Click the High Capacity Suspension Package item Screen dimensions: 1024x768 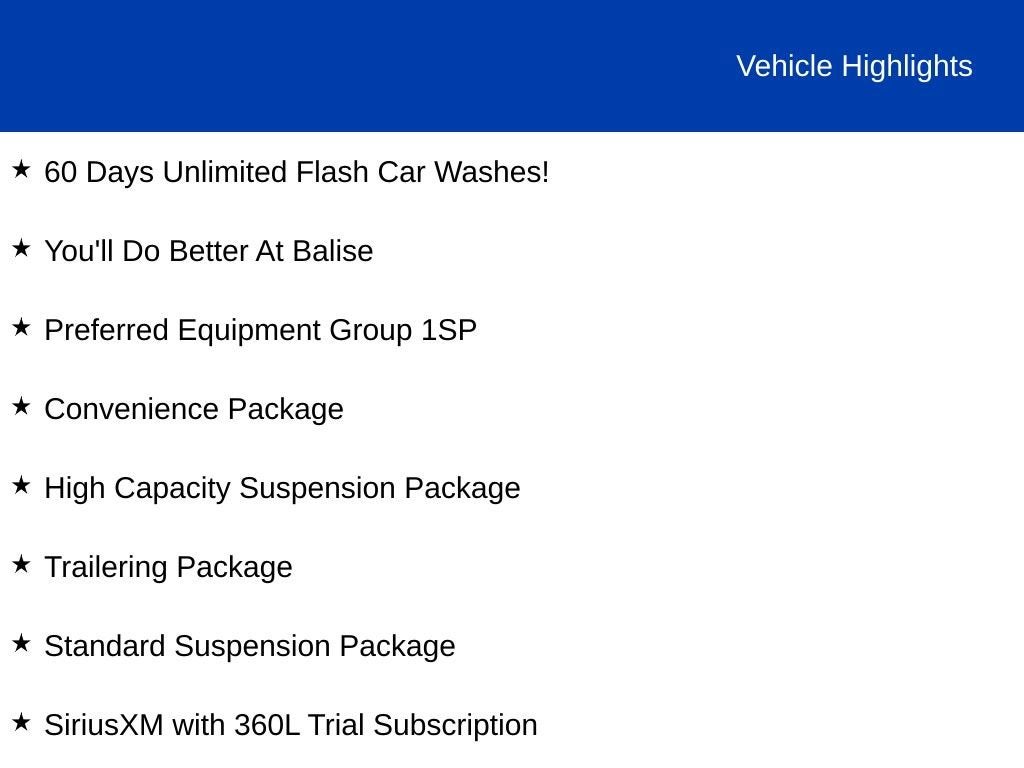(x=282, y=488)
